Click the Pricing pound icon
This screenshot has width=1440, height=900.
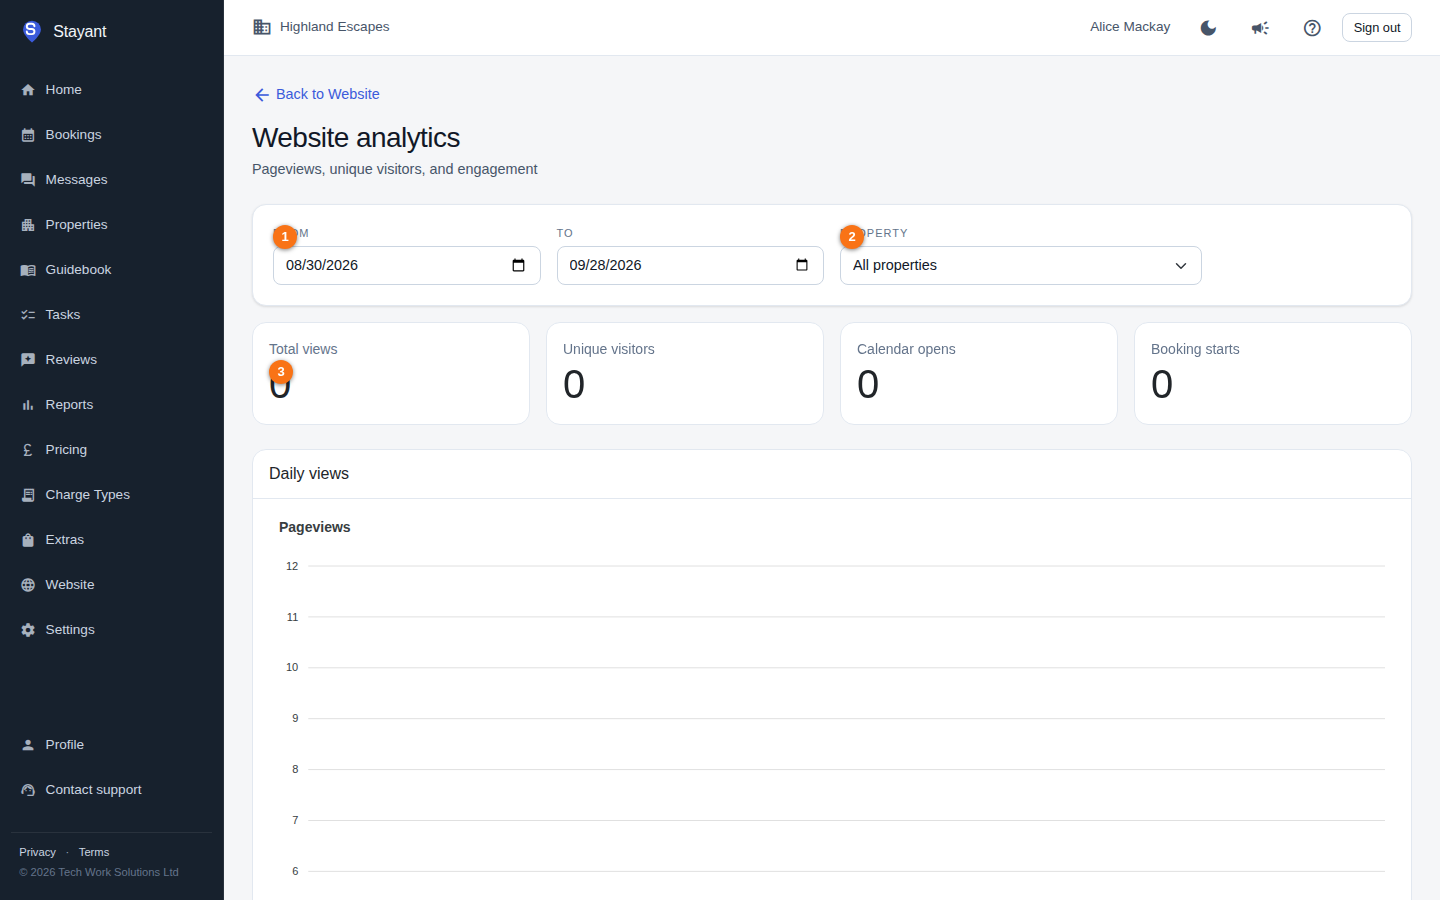[x=28, y=450]
